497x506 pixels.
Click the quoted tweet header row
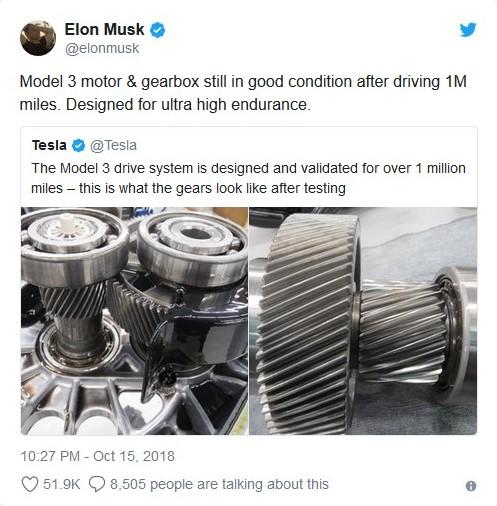84,146
